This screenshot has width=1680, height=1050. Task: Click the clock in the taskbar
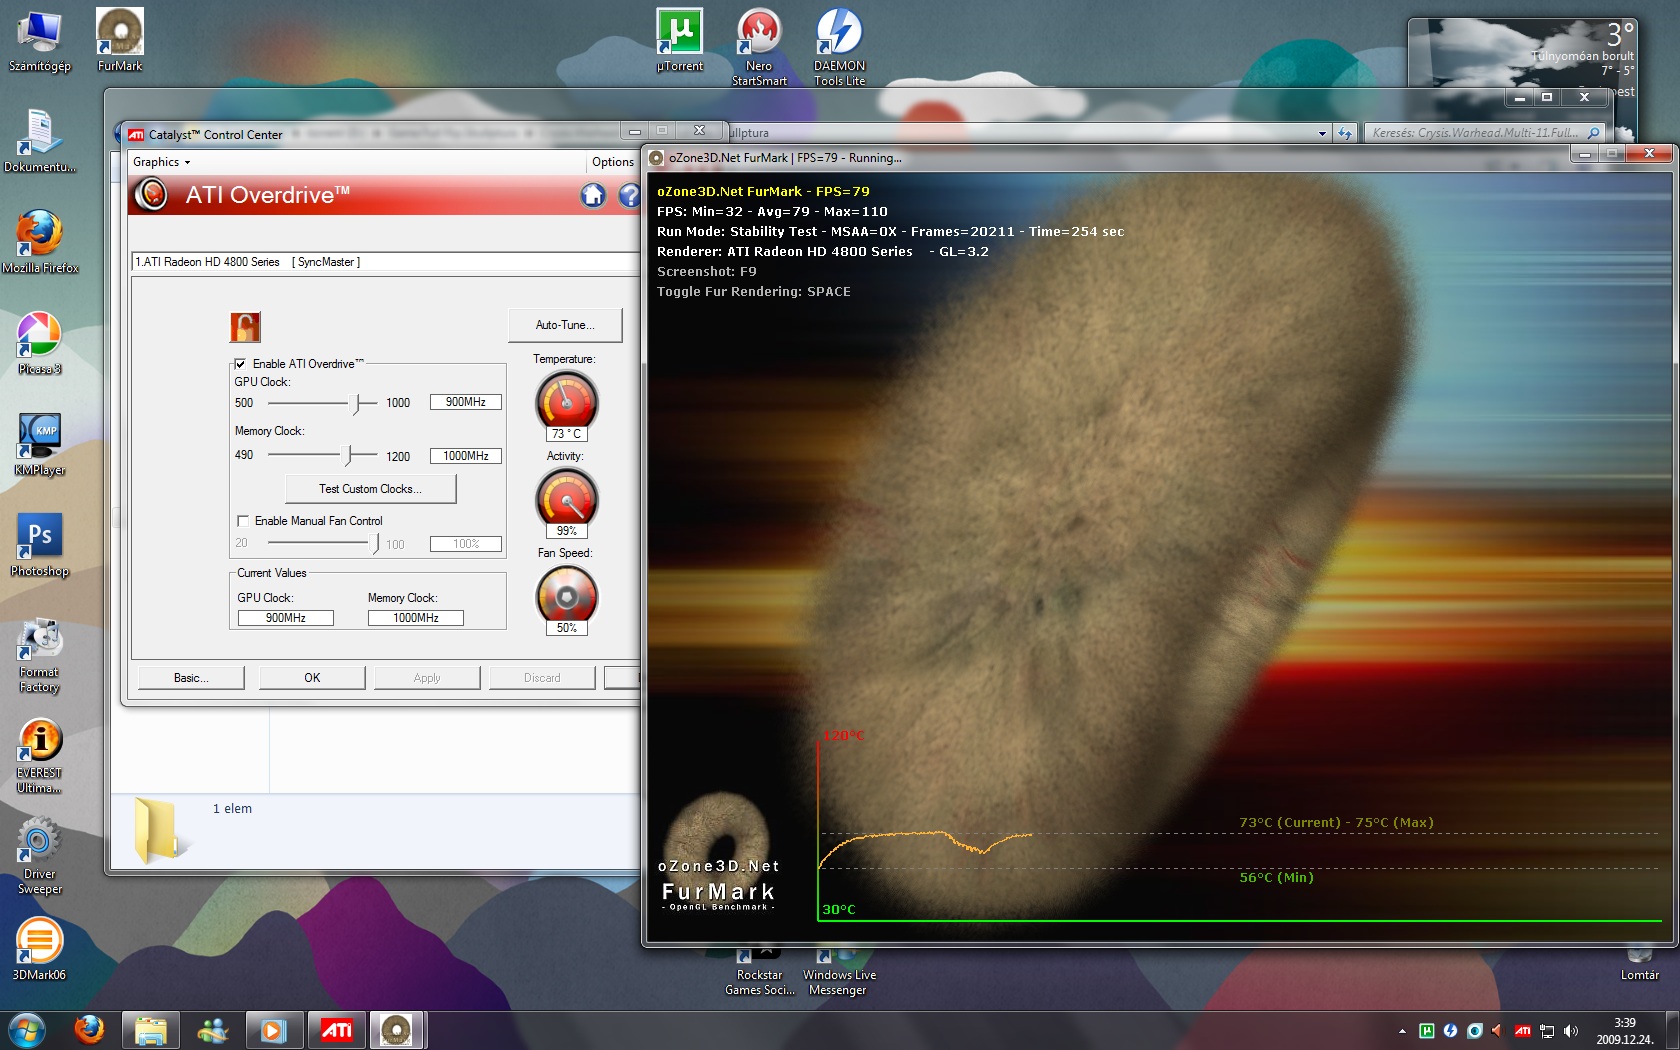(x=1624, y=1031)
